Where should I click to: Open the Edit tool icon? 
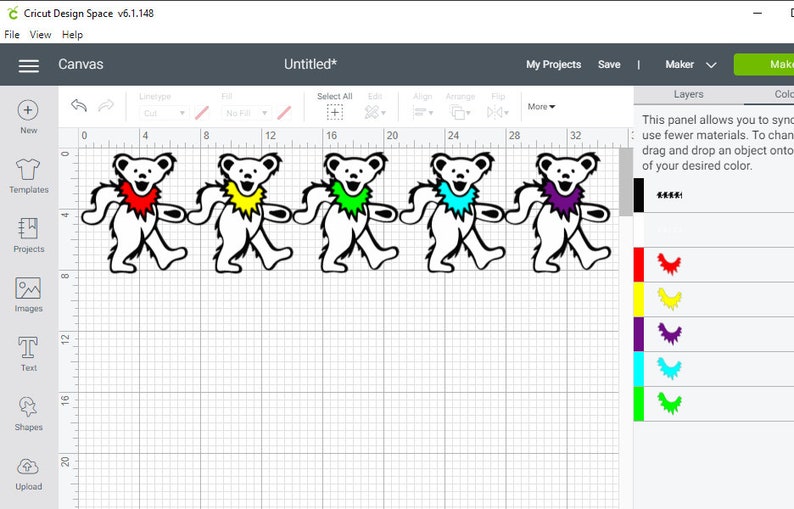(x=375, y=112)
